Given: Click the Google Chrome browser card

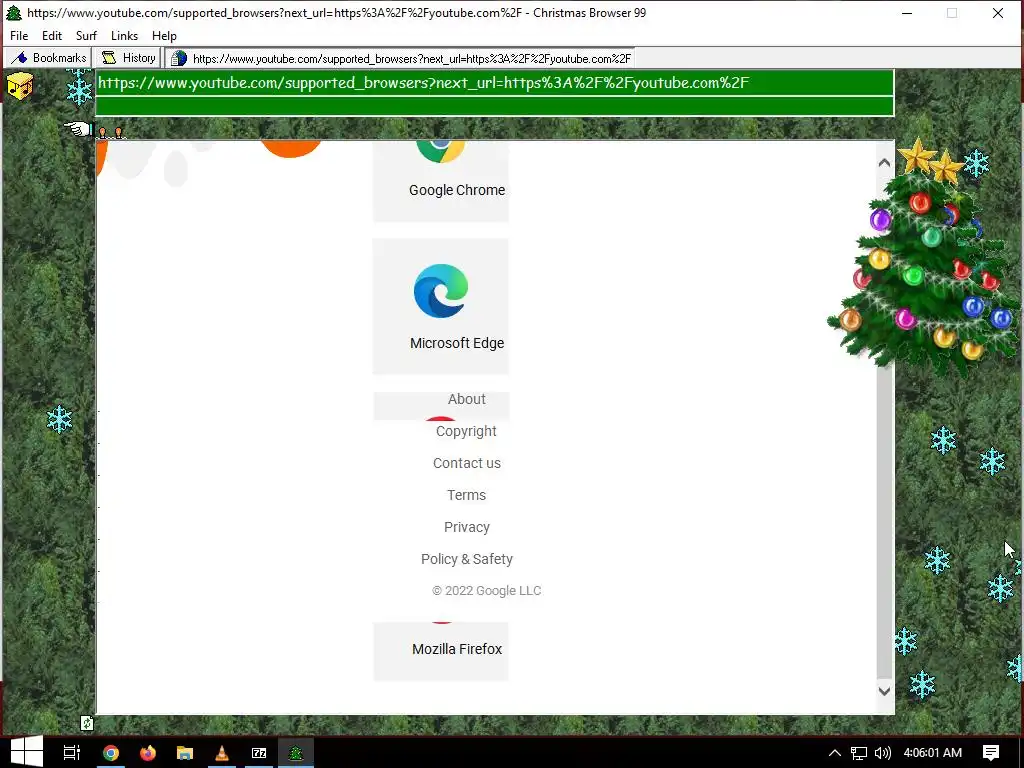Looking at the screenshot, I should coord(441,181).
